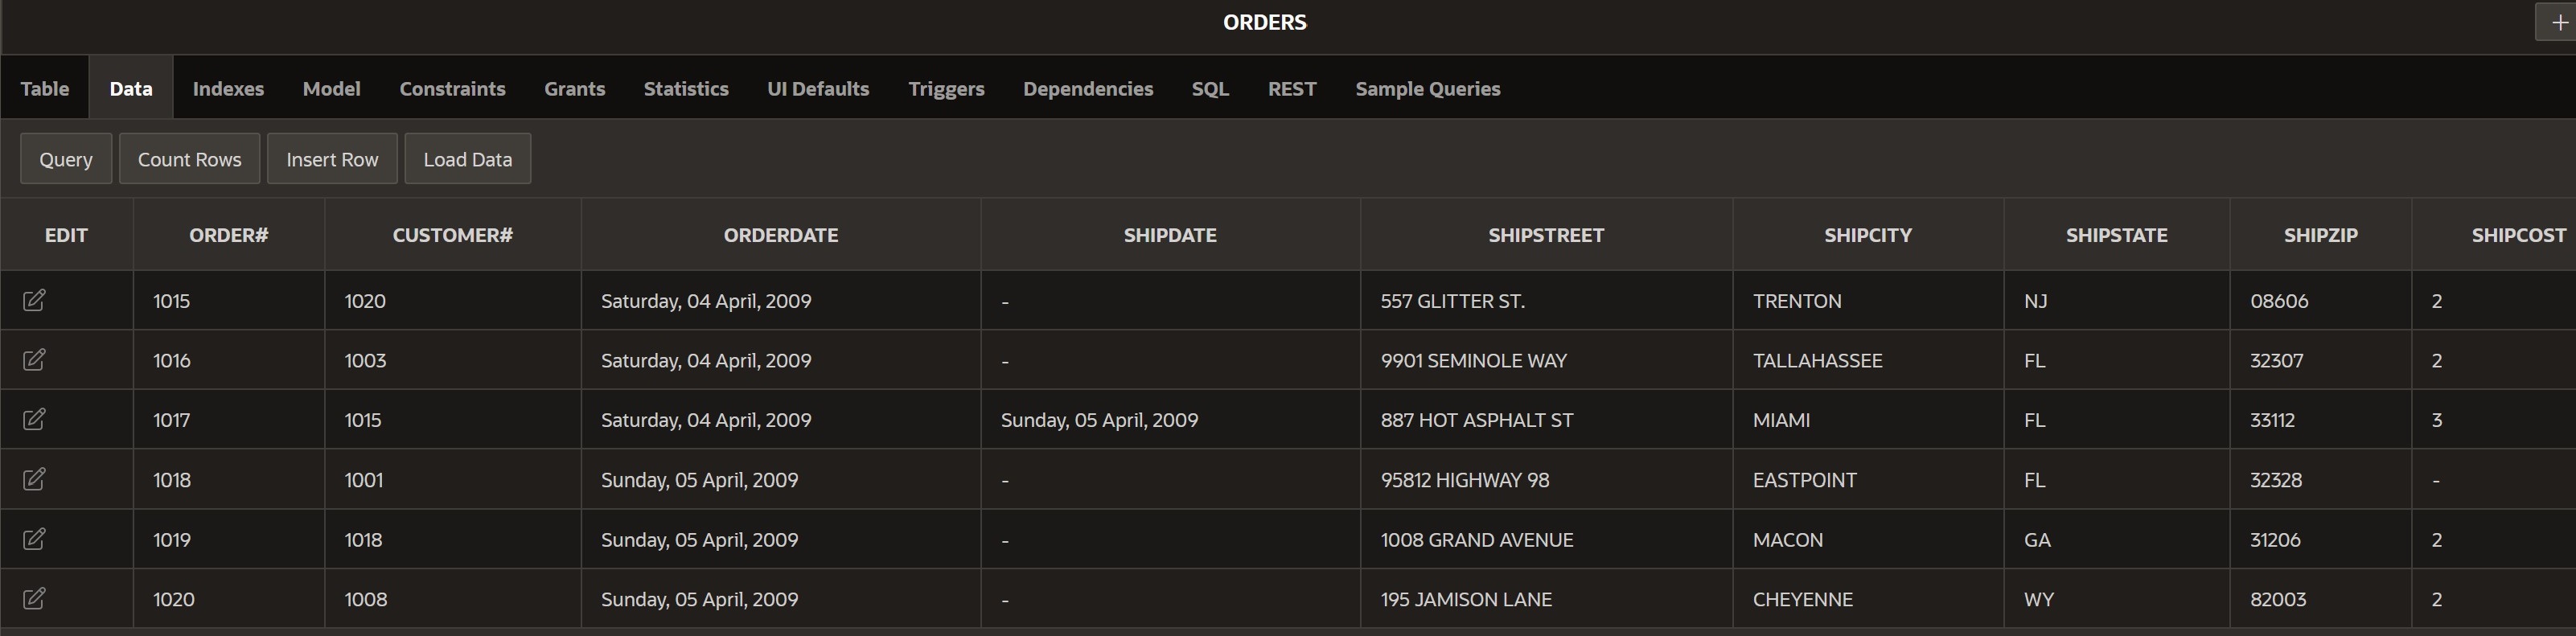The image size is (2576, 636).
Task: Click the Query button
Action: 66,159
